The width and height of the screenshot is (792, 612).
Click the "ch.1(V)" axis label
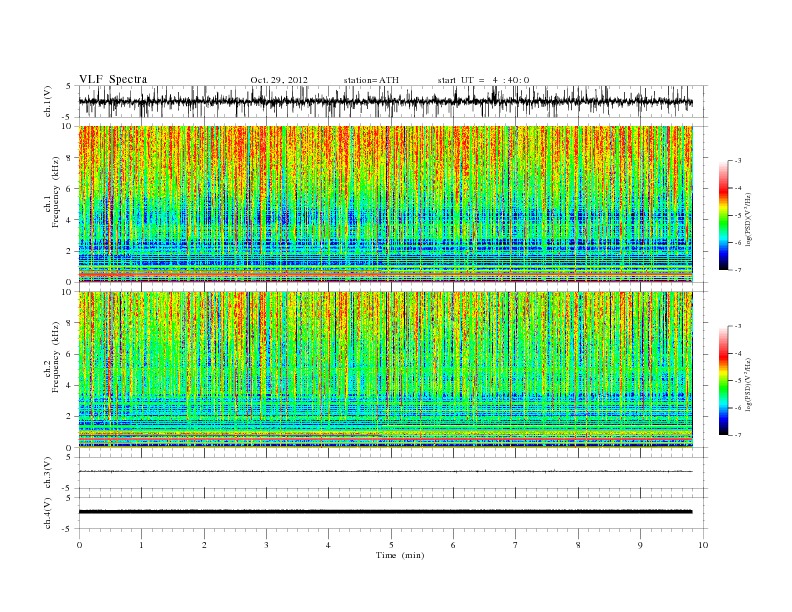(48, 101)
